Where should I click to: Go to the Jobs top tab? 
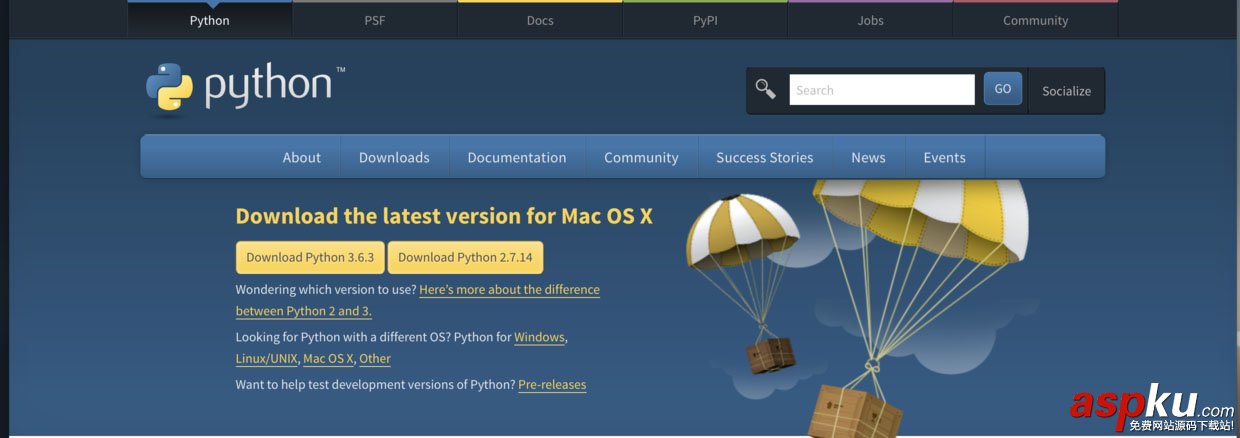pyautogui.click(x=870, y=20)
